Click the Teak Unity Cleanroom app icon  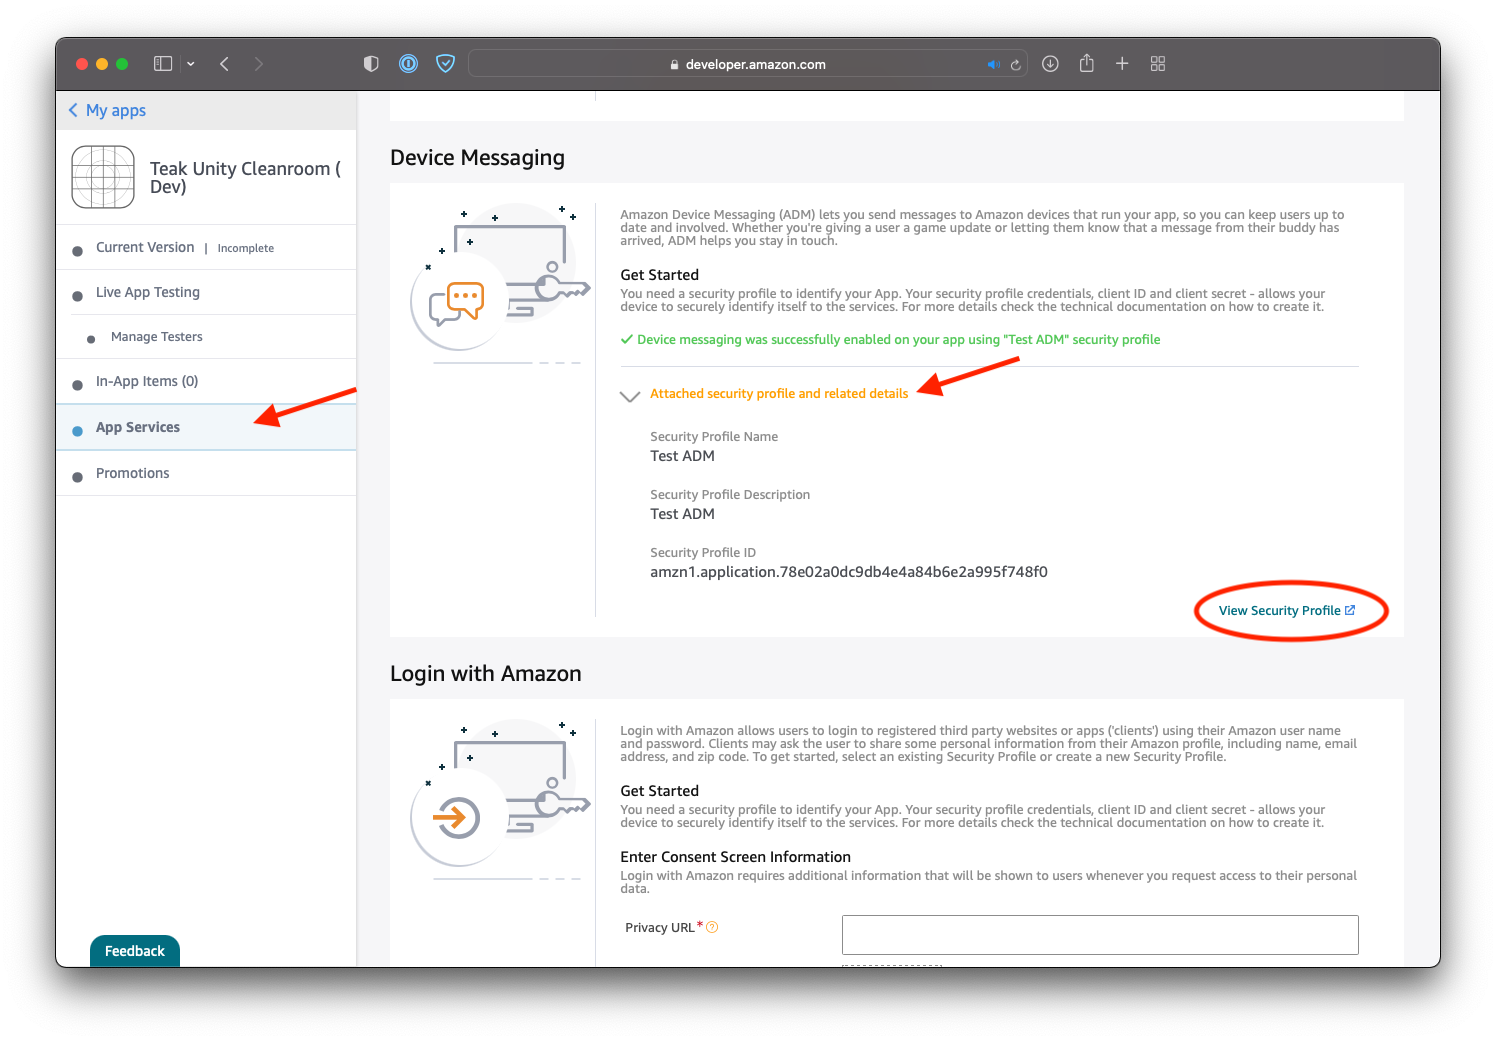(103, 177)
